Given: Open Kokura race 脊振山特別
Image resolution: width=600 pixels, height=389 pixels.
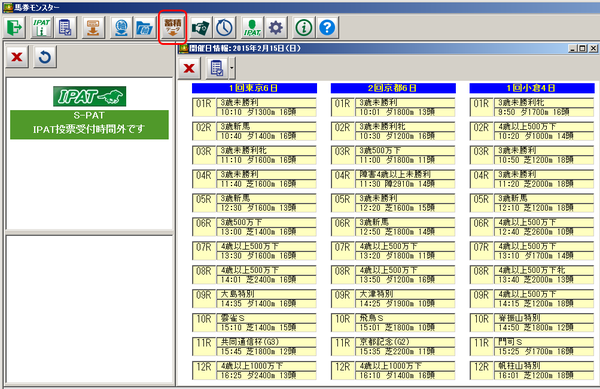Looking at the screenshot, I should coord(544,318).
